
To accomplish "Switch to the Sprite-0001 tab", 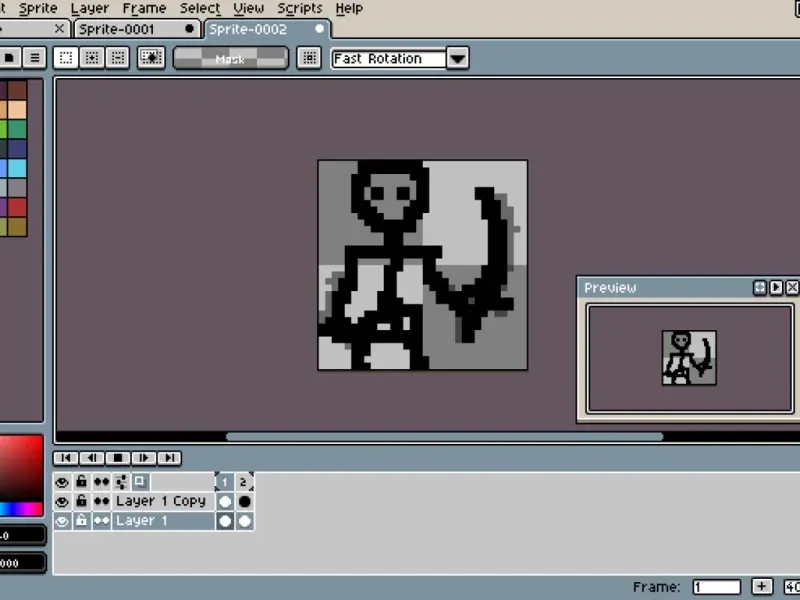I will 136,29.
